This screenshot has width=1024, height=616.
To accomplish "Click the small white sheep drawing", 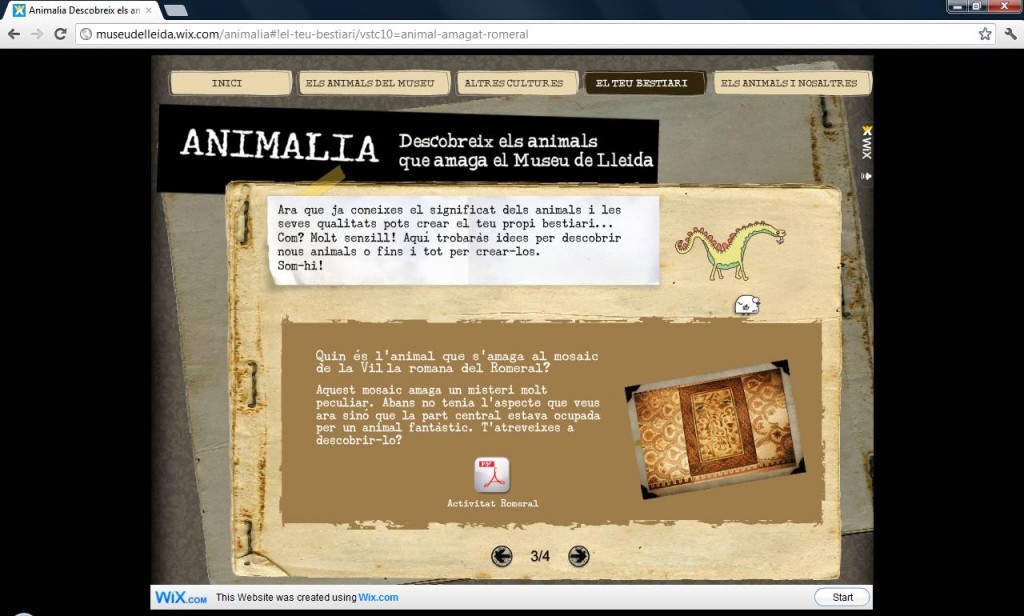I will (746, 306).
